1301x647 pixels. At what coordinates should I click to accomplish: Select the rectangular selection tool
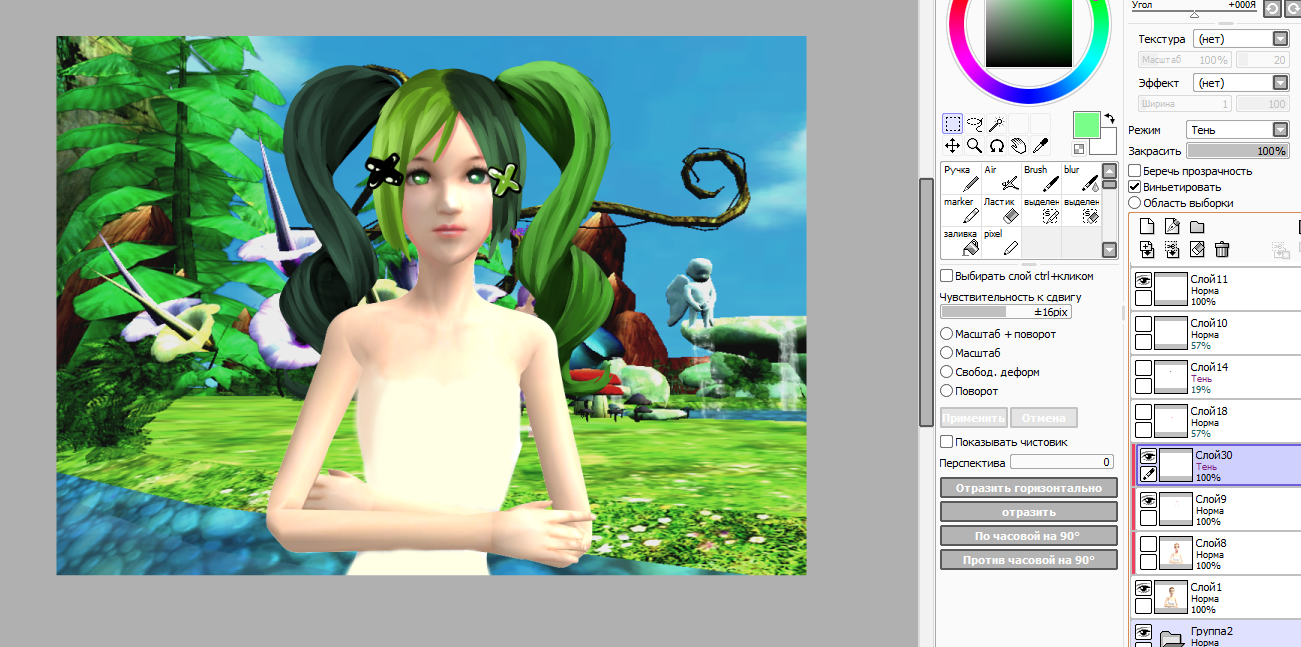(952, 124)
